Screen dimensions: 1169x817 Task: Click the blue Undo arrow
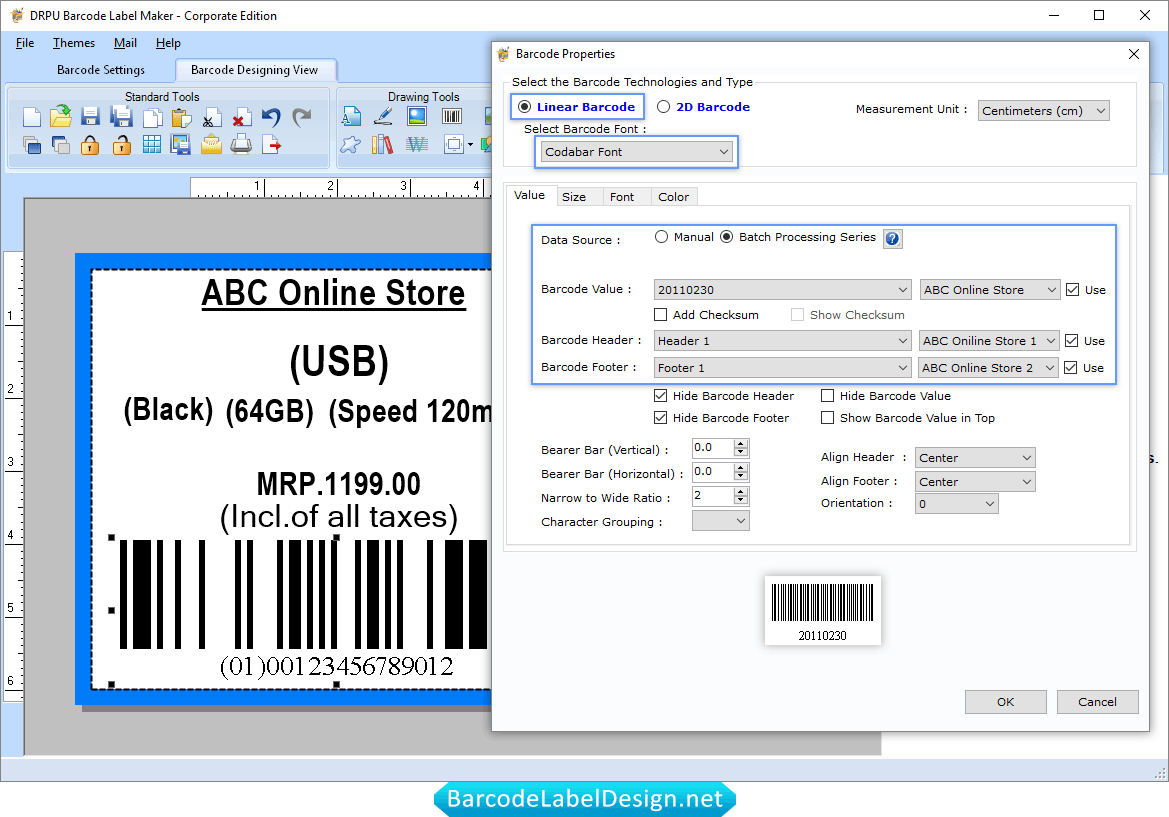click(x=271, y=117)
